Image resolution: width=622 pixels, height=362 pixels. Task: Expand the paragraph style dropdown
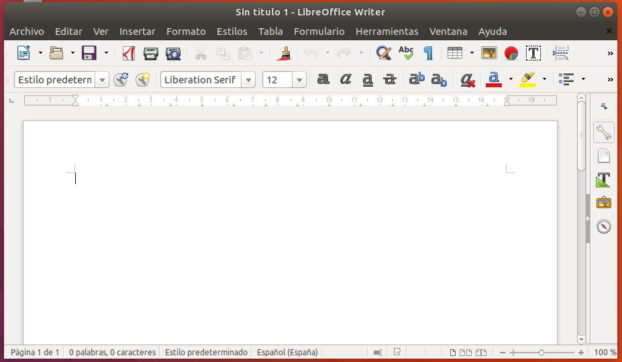point(102,80)
